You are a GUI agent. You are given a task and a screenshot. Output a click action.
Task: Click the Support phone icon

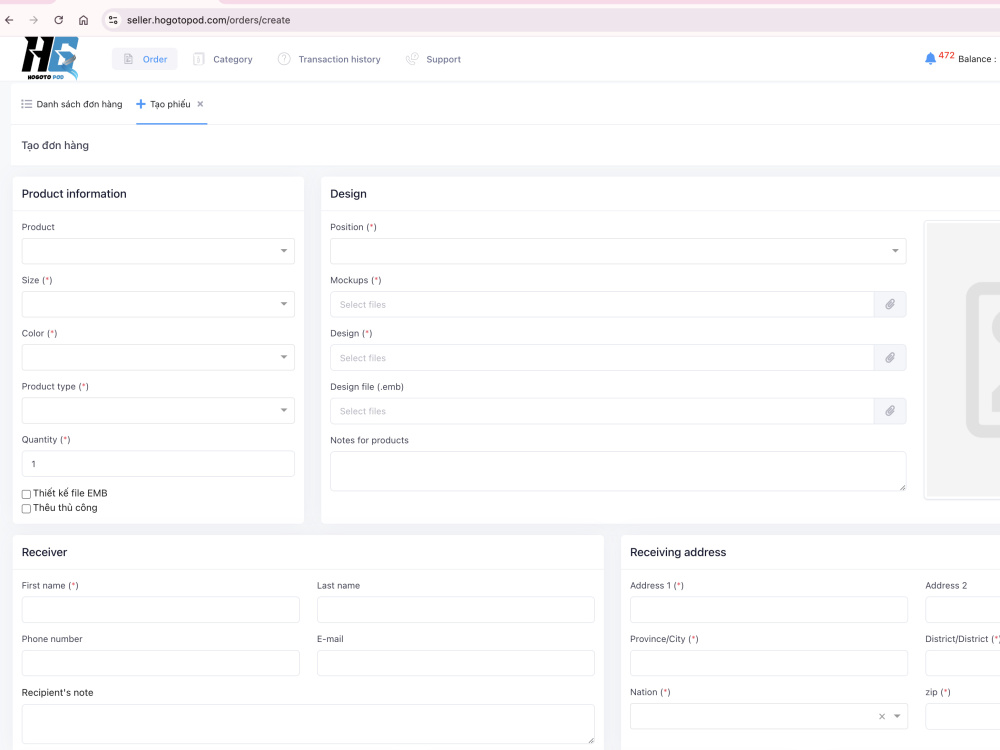(x=412, y=59)
